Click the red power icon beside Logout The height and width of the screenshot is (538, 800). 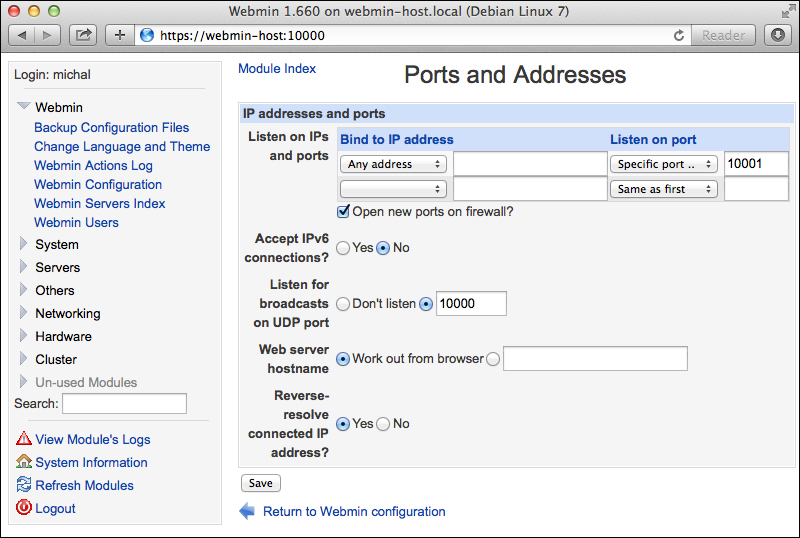pos(23,507)
